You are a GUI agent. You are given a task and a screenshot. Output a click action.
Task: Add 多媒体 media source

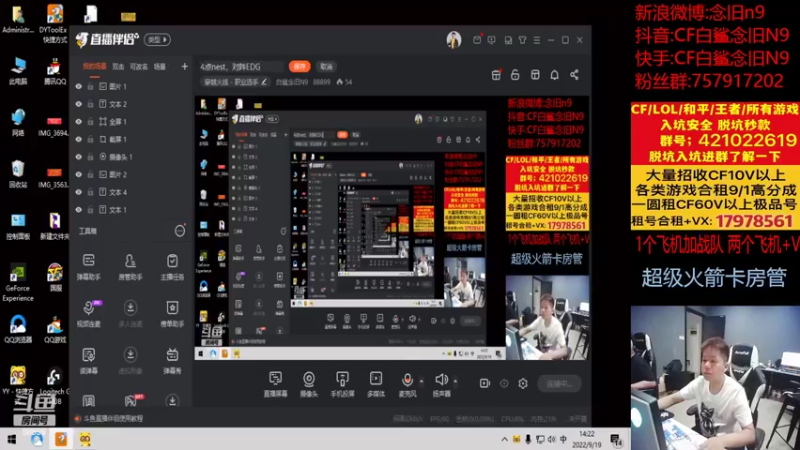pyautogui.click(x=376, y=384)
